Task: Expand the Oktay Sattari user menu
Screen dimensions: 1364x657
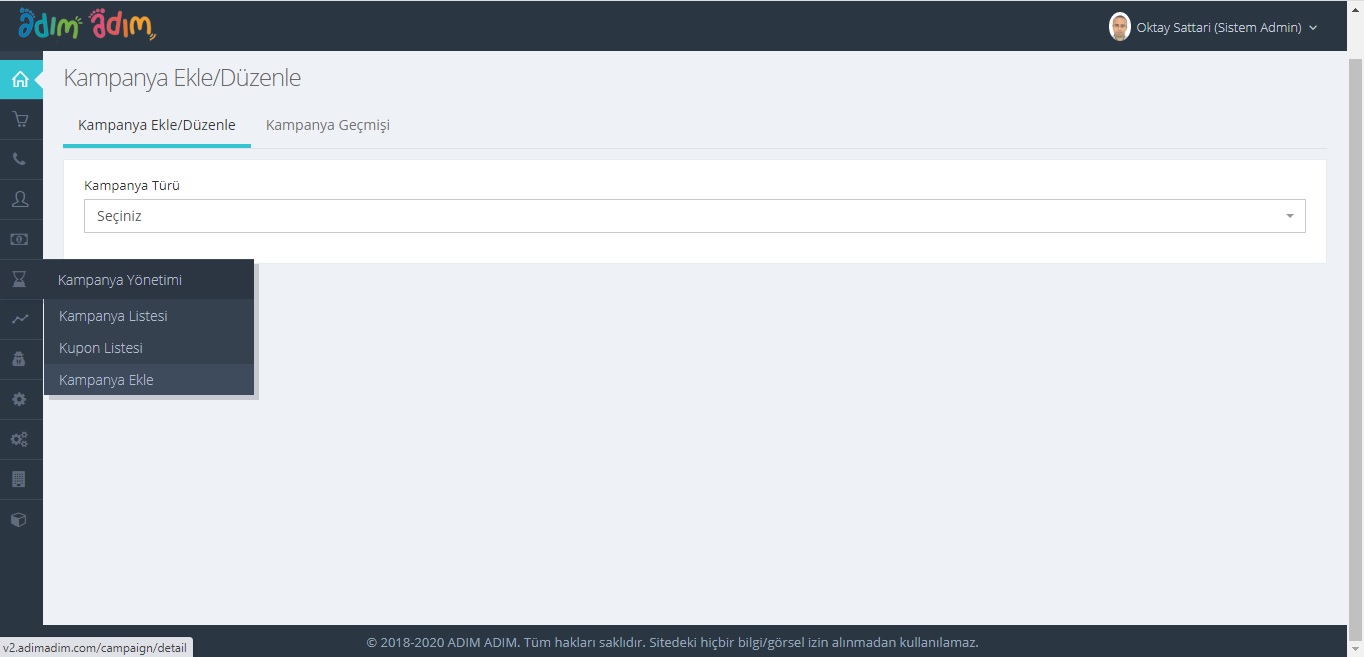Action: tap(1214, 28)
